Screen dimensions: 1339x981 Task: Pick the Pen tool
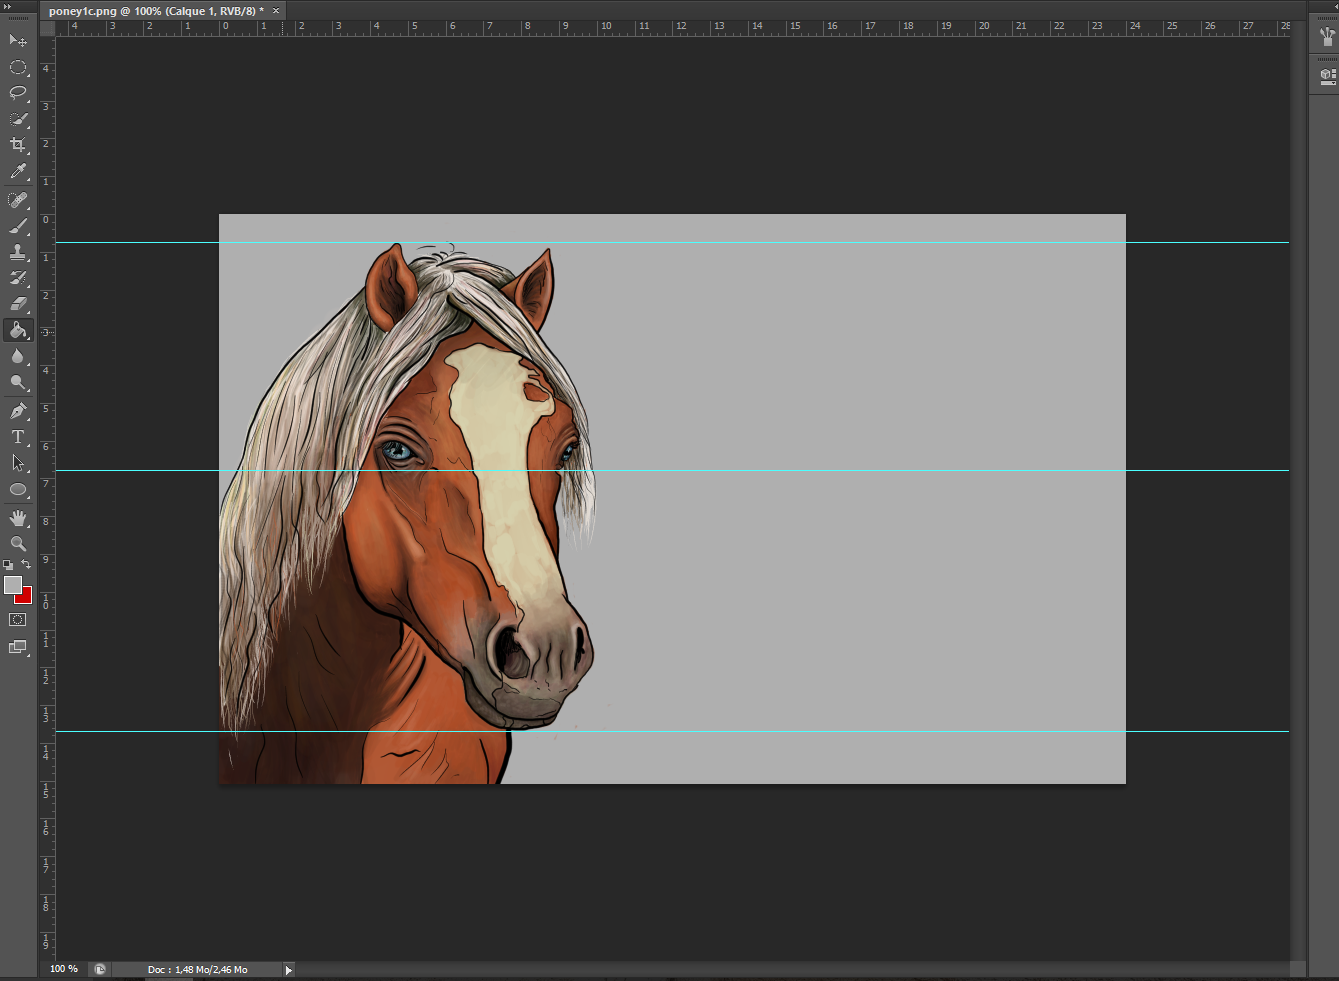point(18,411)
